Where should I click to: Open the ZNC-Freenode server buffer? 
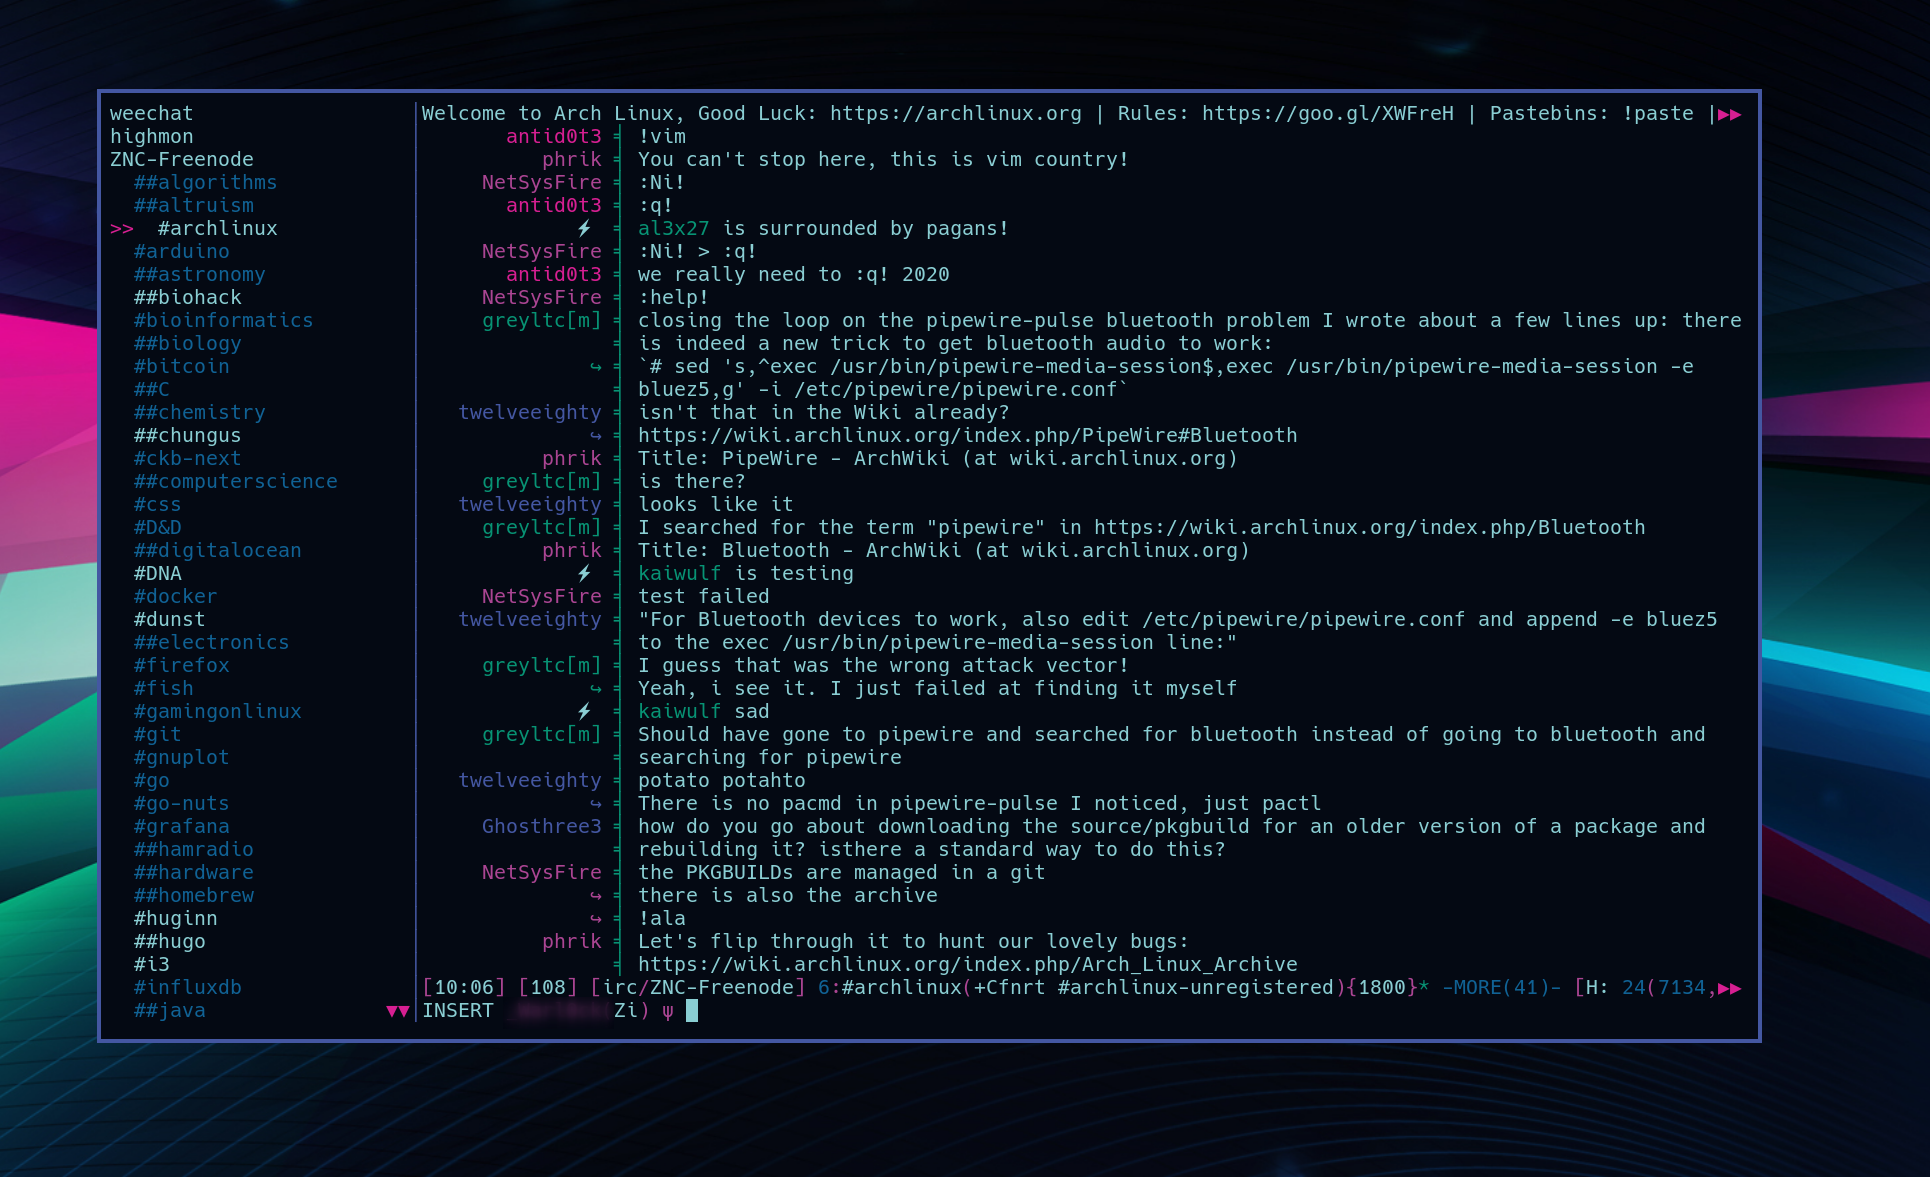(181, 160)
